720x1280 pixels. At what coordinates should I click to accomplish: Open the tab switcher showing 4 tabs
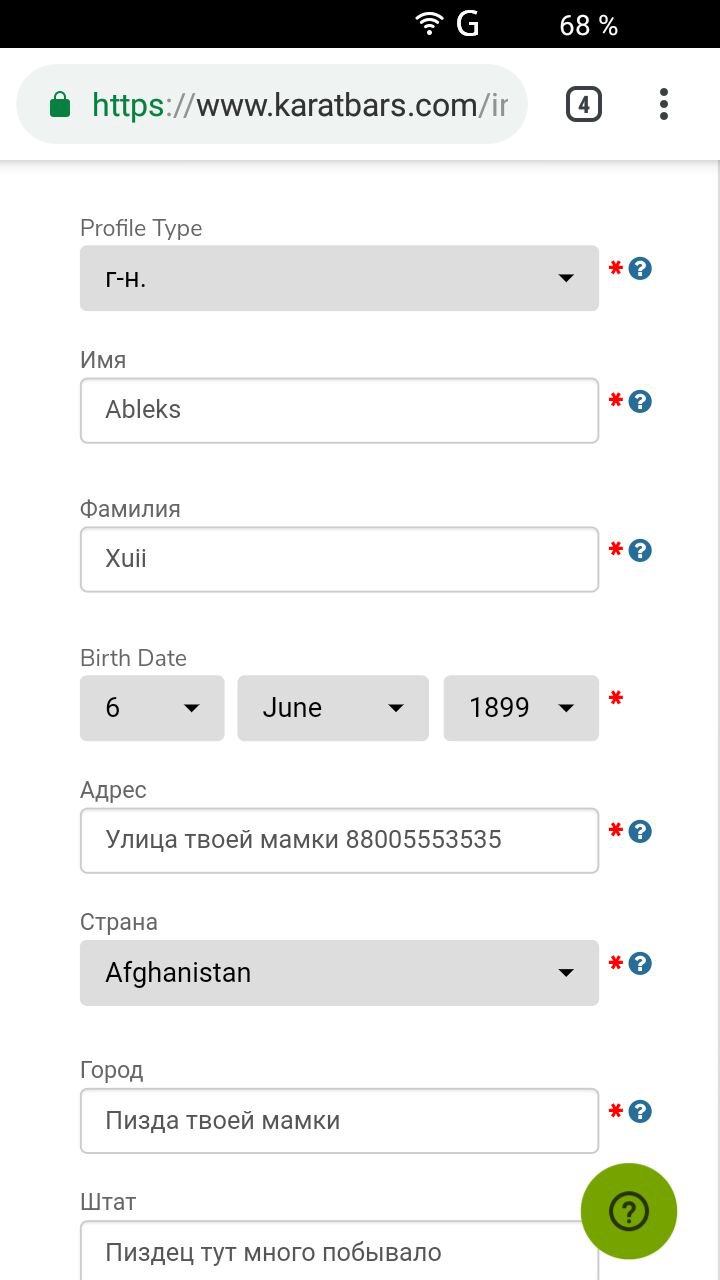coord(584,104)
